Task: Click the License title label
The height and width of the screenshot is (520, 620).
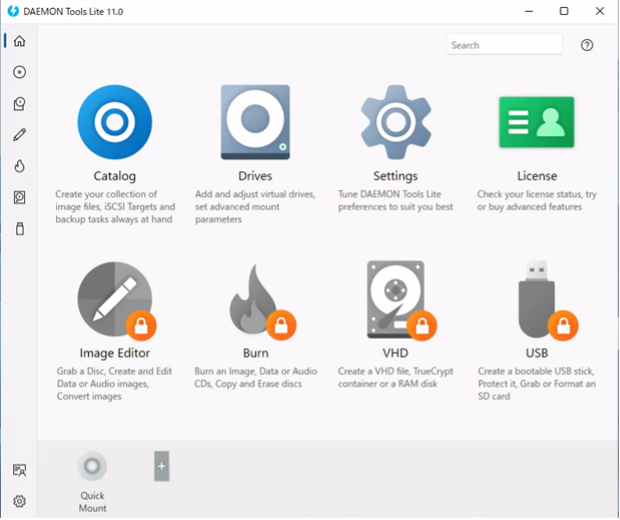Action: (x=537, y=176)
